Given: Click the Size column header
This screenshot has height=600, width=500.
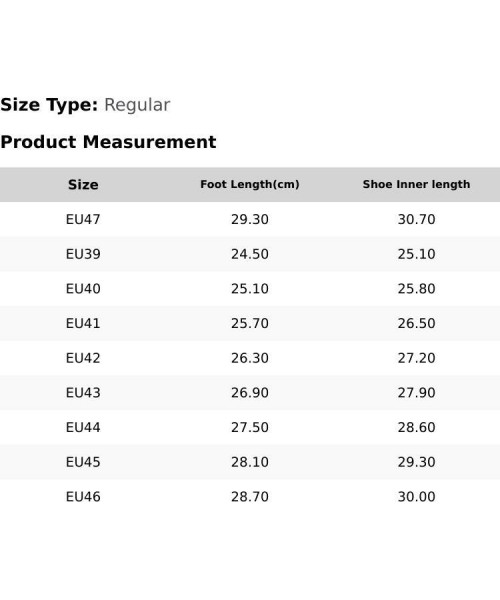Looking at the screenshot, I should pyautogui.click(x=83, y=185).
